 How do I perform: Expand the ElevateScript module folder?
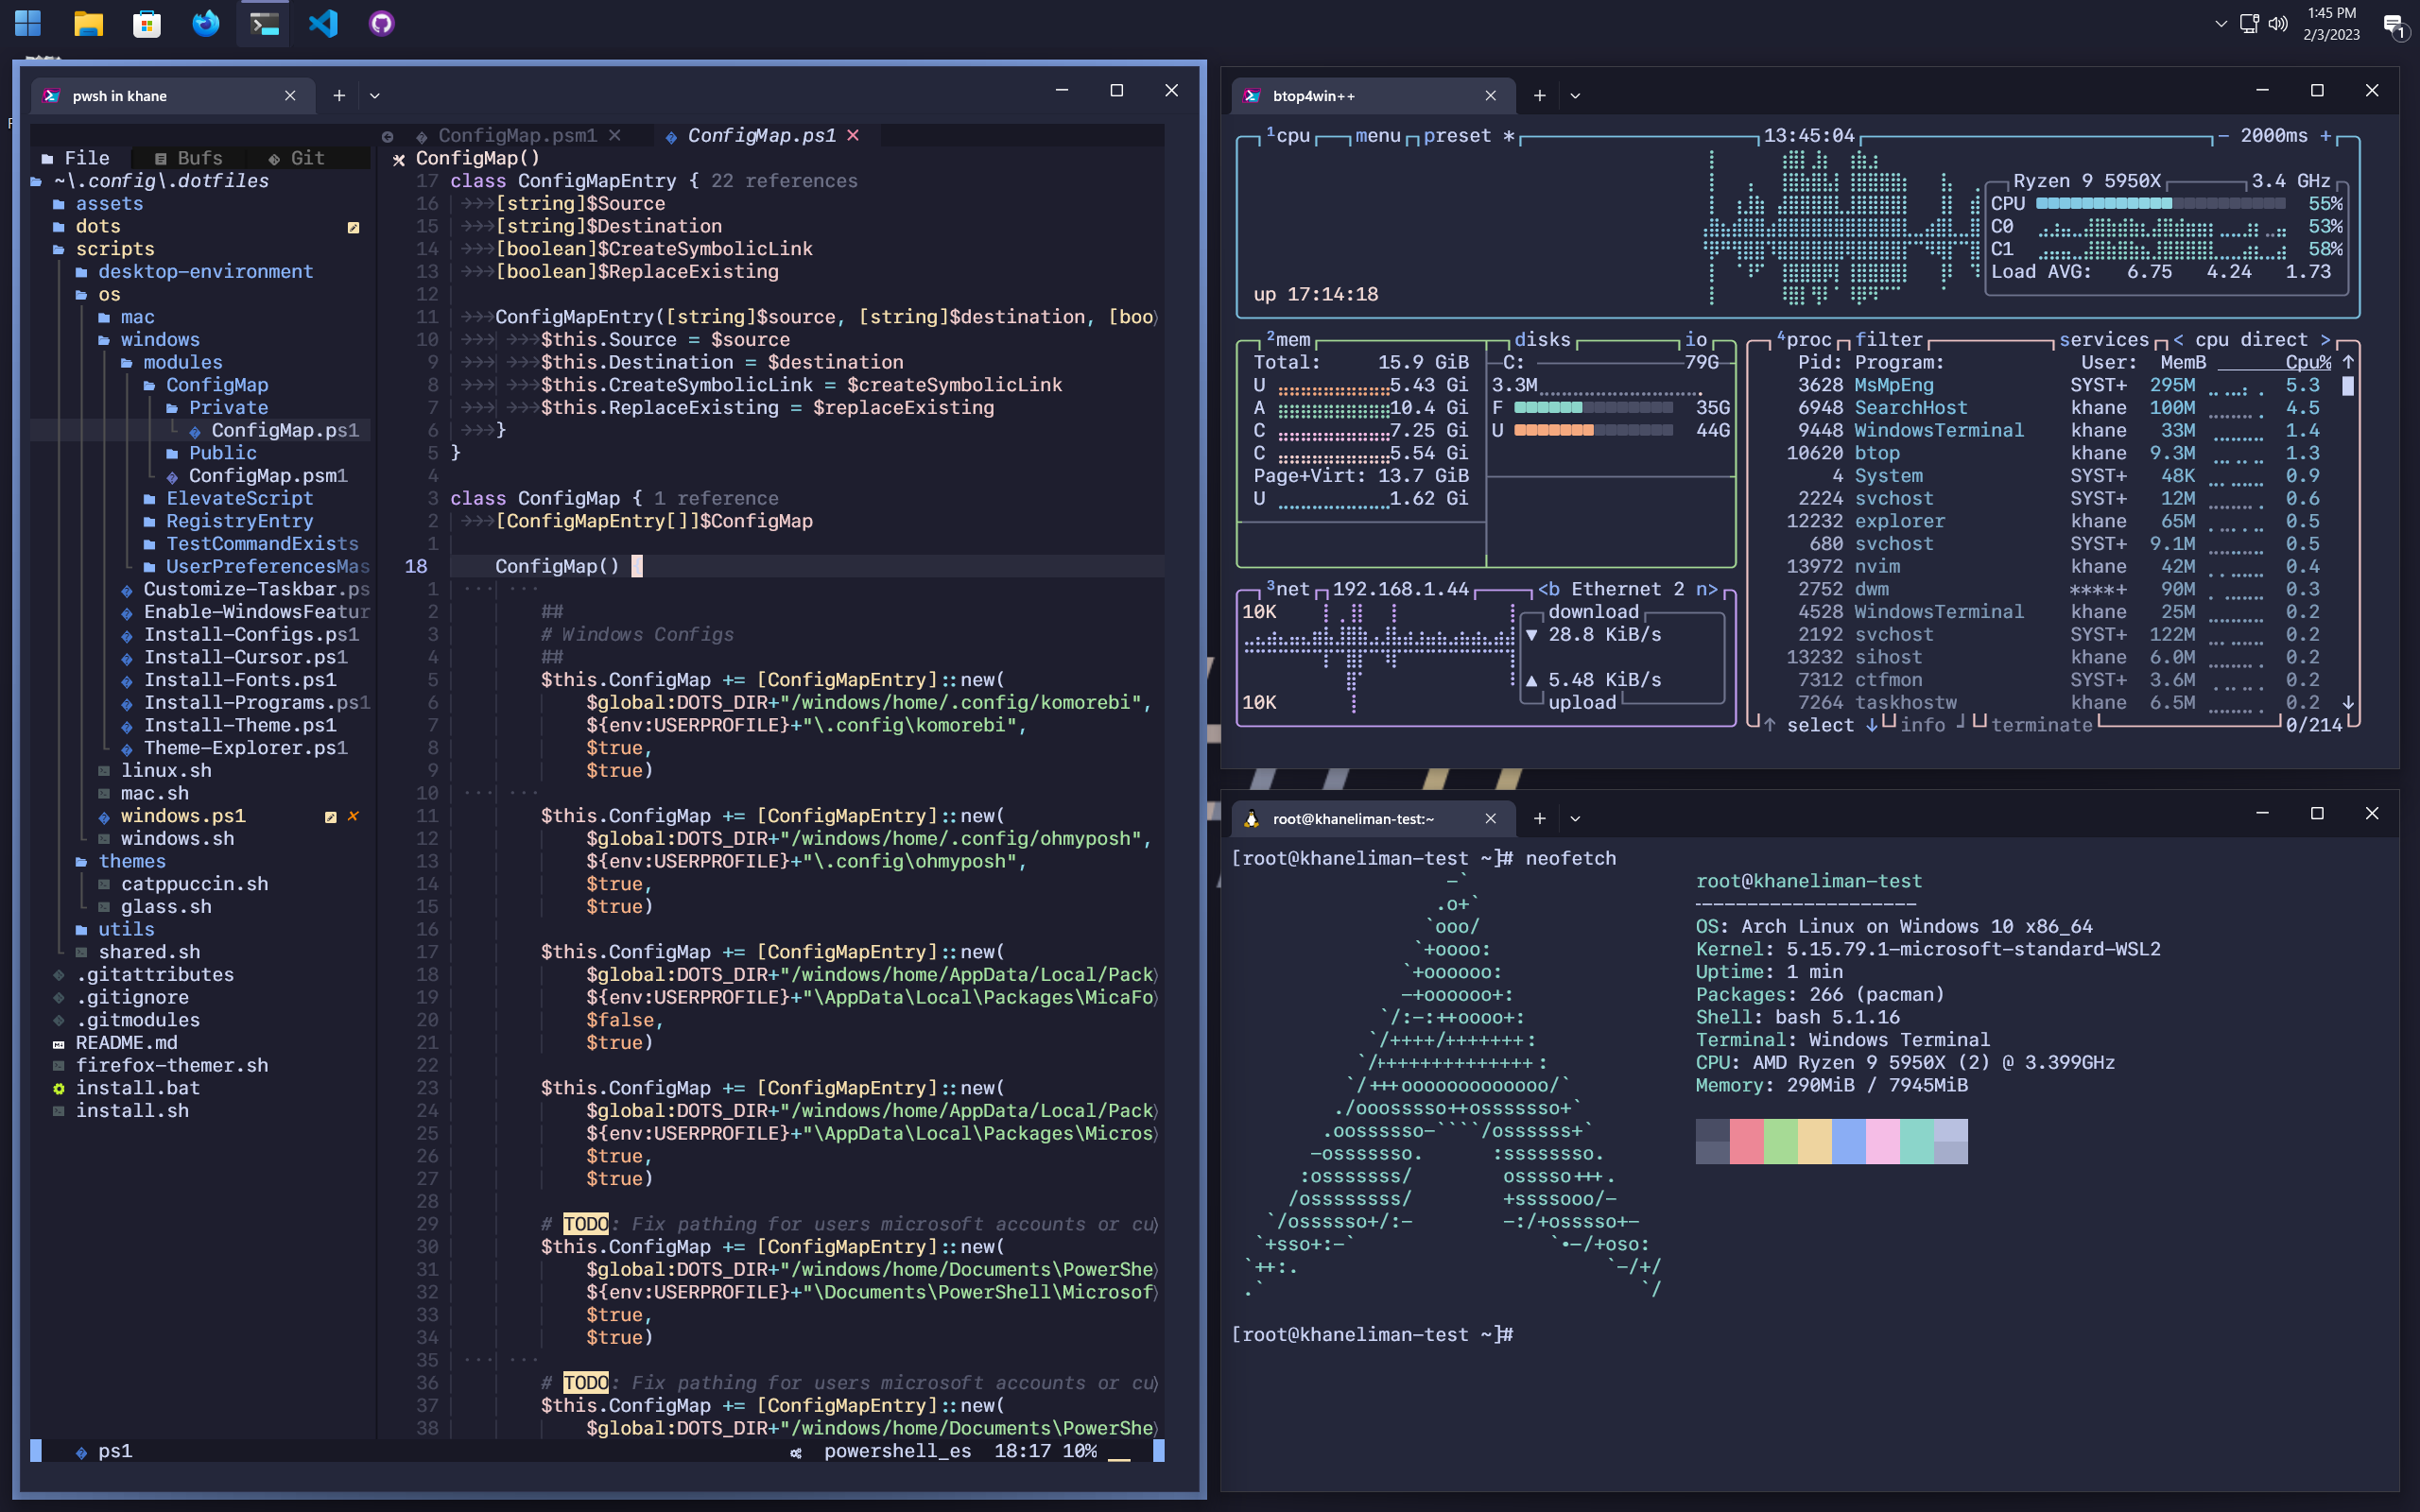point(239,498)
